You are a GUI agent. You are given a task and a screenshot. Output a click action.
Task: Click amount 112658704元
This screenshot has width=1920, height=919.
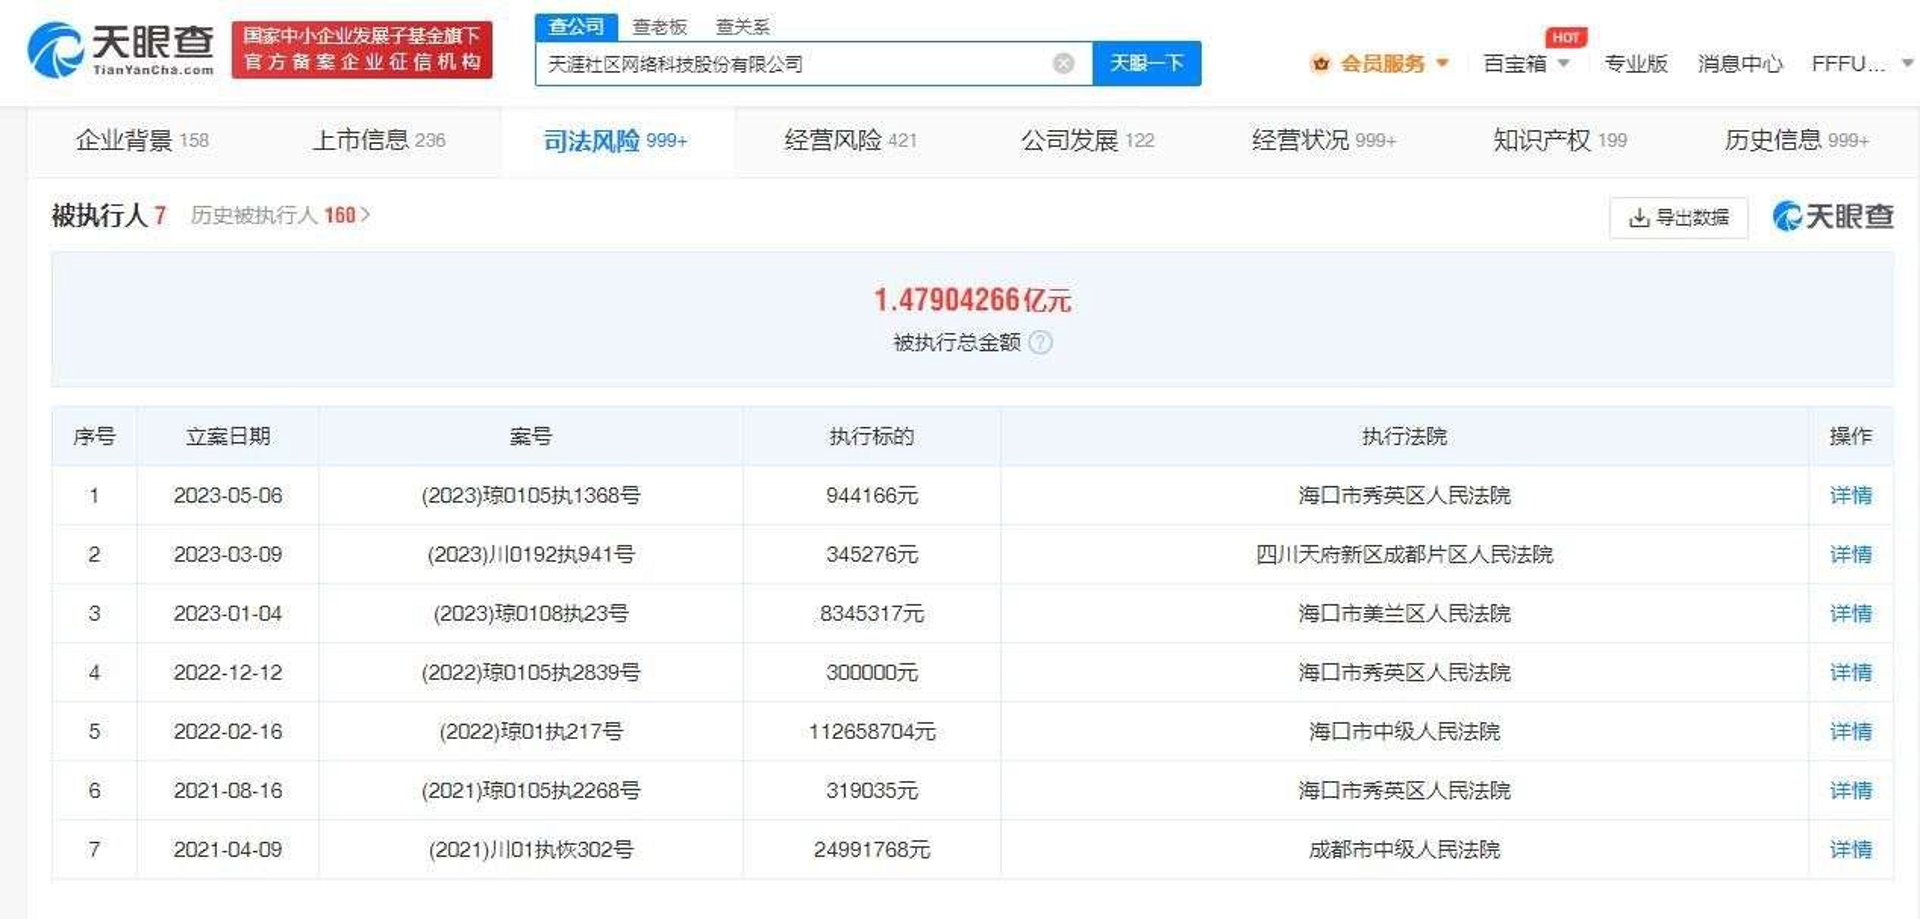872,731
